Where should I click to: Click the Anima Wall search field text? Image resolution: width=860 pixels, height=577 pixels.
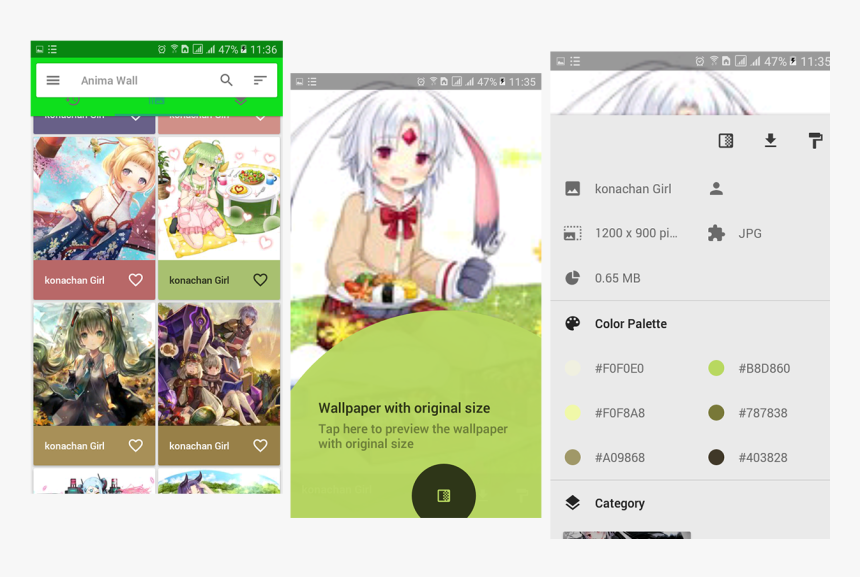109,81
